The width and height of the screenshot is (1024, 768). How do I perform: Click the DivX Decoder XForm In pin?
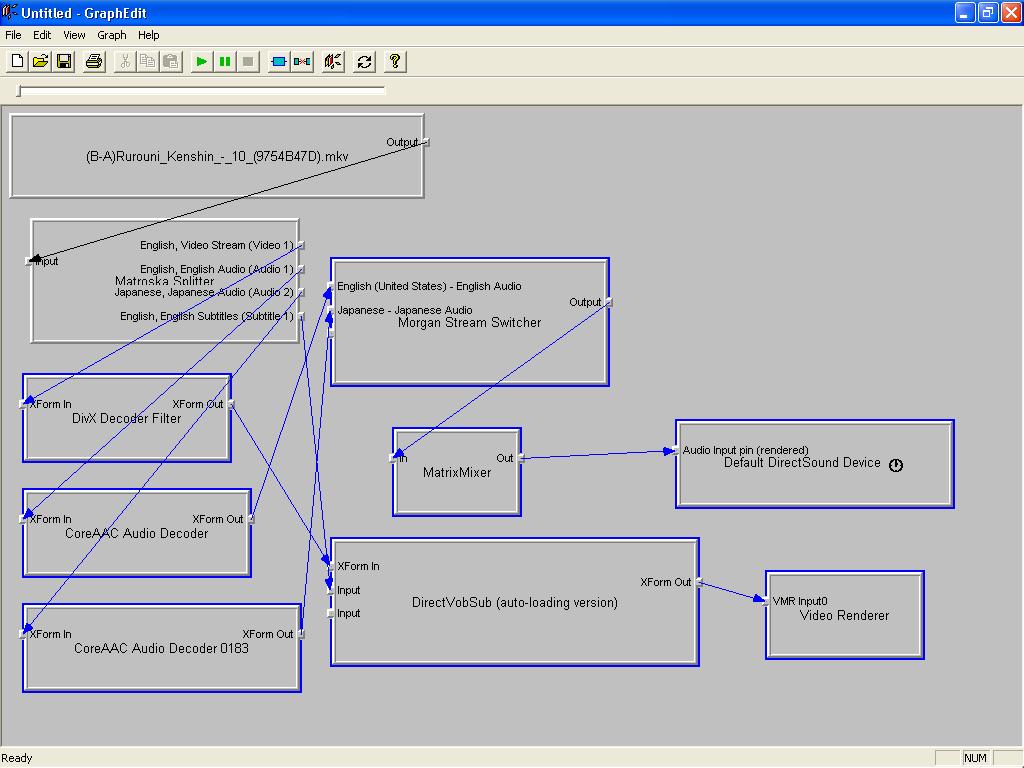coord(24,404)
